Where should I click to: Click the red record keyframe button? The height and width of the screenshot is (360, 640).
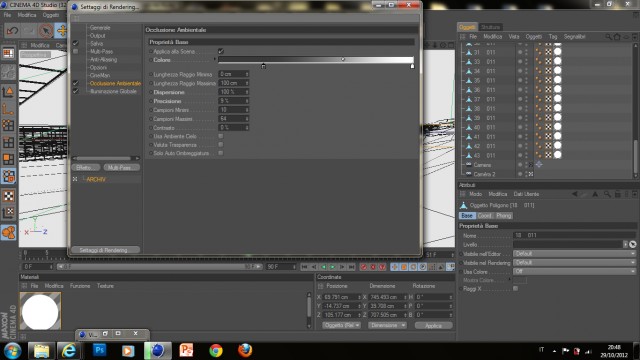pyautogui.click(x=363, y=267)
